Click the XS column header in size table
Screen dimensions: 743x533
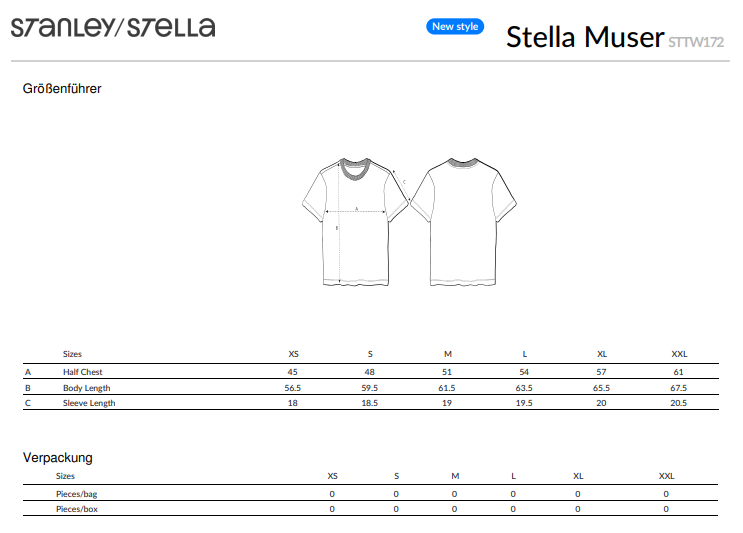[x=293, y=354]
